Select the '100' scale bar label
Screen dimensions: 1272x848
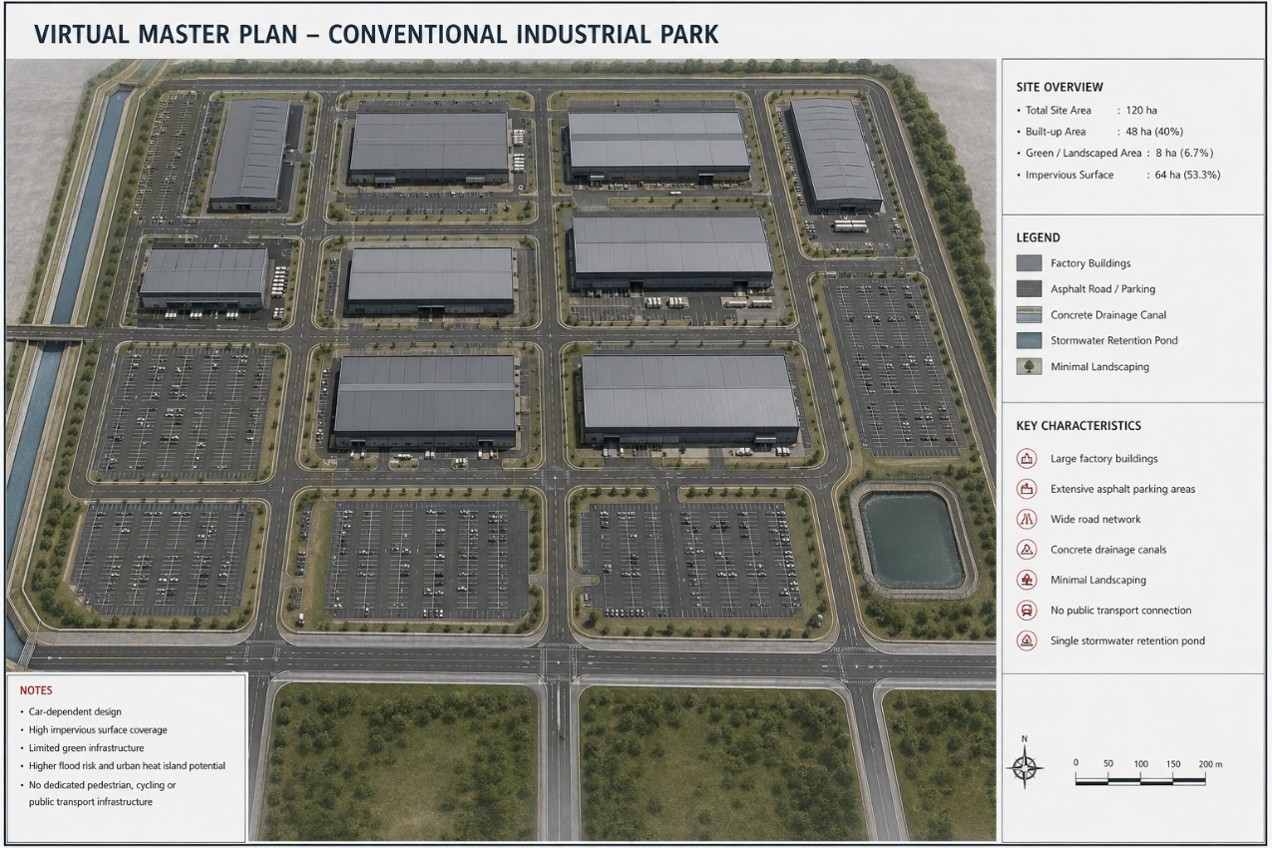[x=1140, y=764]
